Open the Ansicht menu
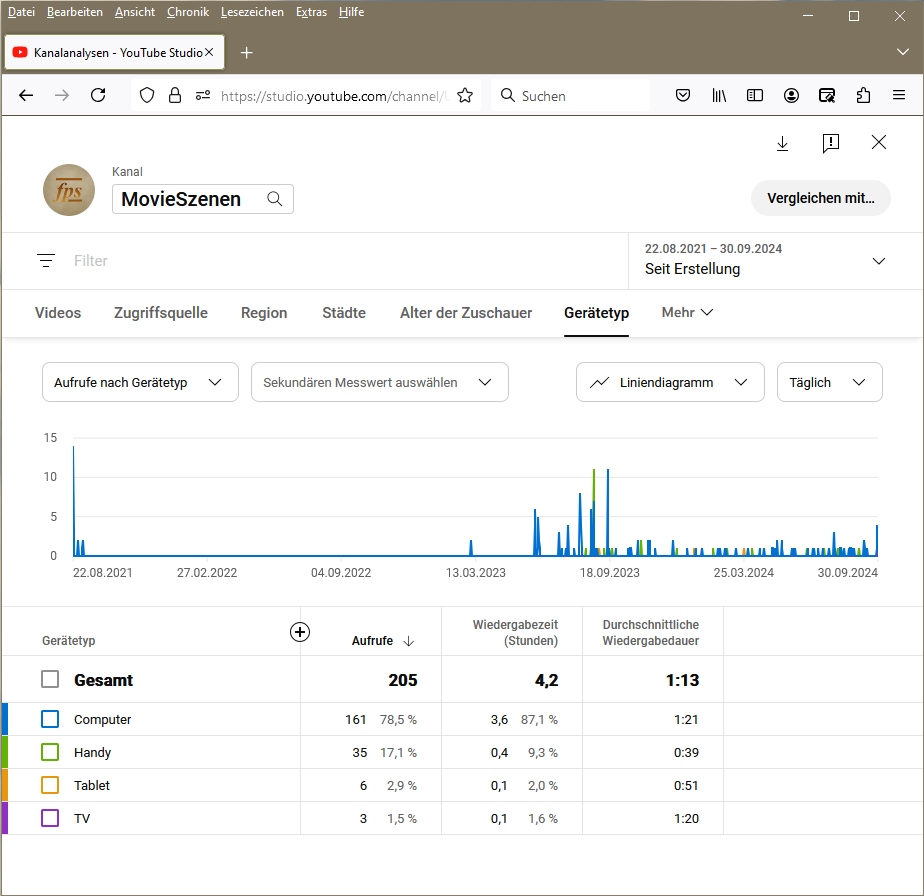 (x=135, y=12)
